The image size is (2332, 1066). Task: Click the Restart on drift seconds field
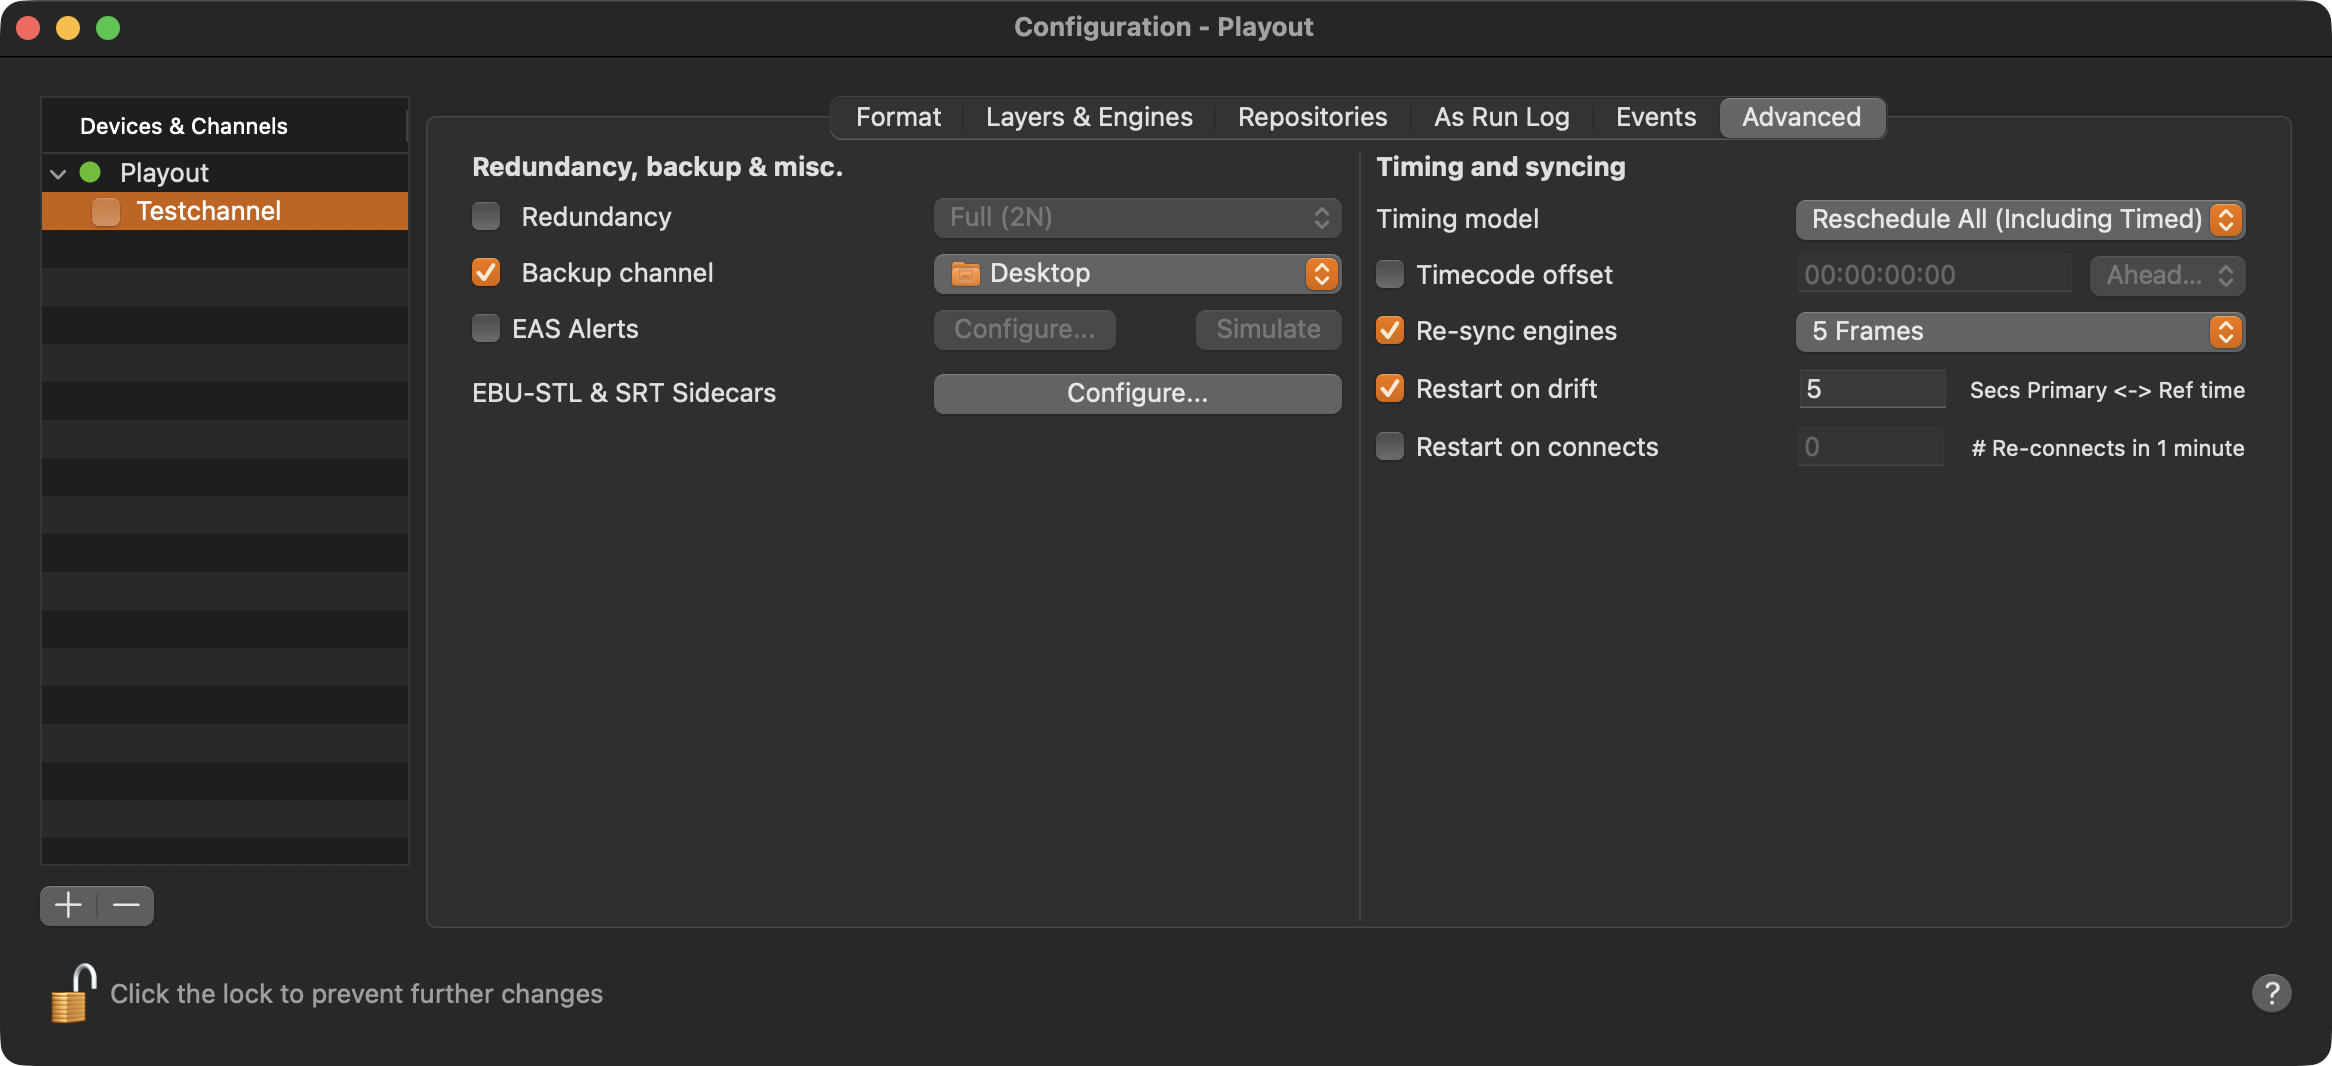(1871, 388)
